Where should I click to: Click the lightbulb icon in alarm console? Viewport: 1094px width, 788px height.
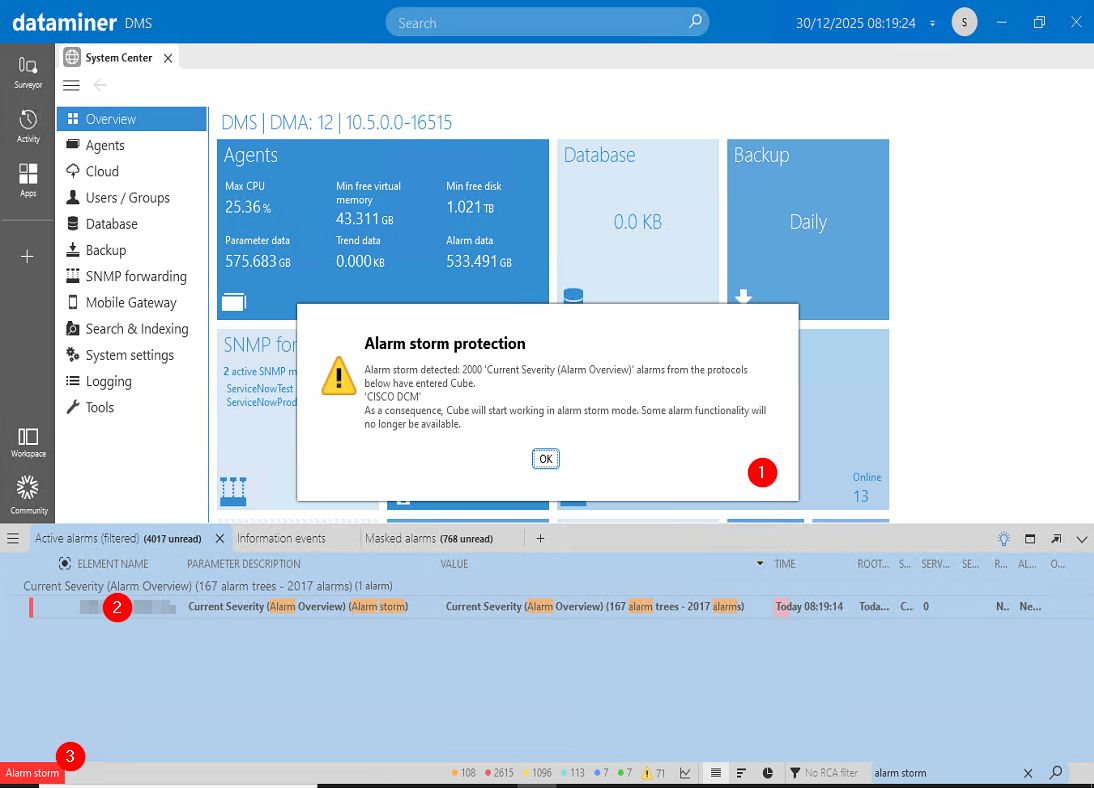pyautogui.click(x=1003, y=539)
